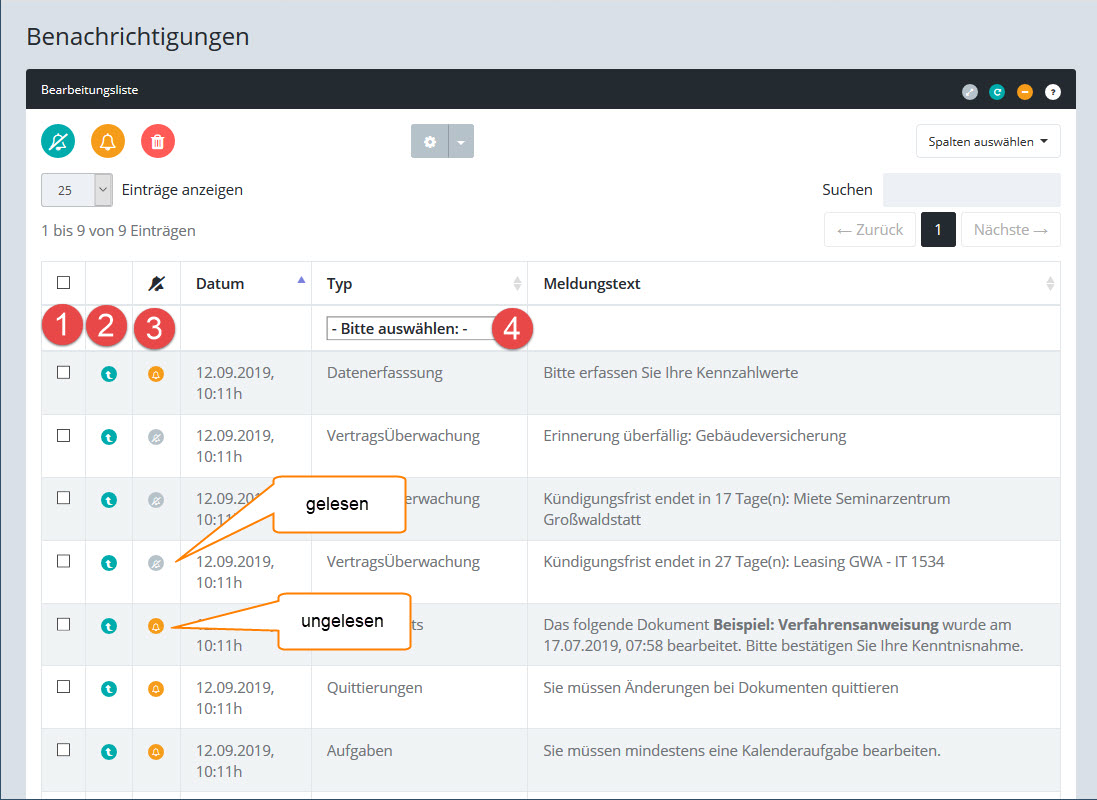
Task: Click the white help question mark icon
Action: click(x=1052, y=92)
